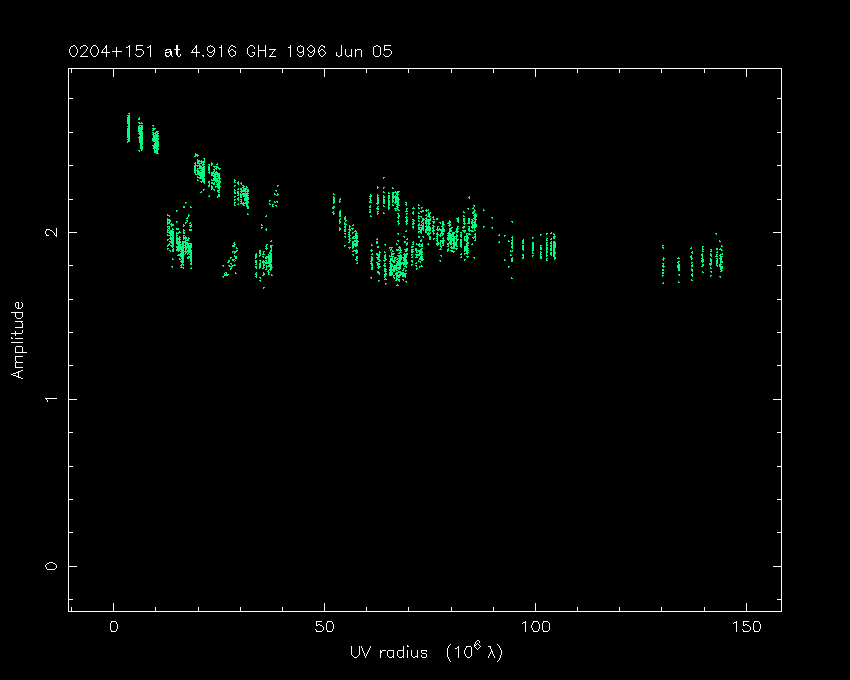
Task: Click the y-axis tick label '0'
Action: tap(51, 566)
